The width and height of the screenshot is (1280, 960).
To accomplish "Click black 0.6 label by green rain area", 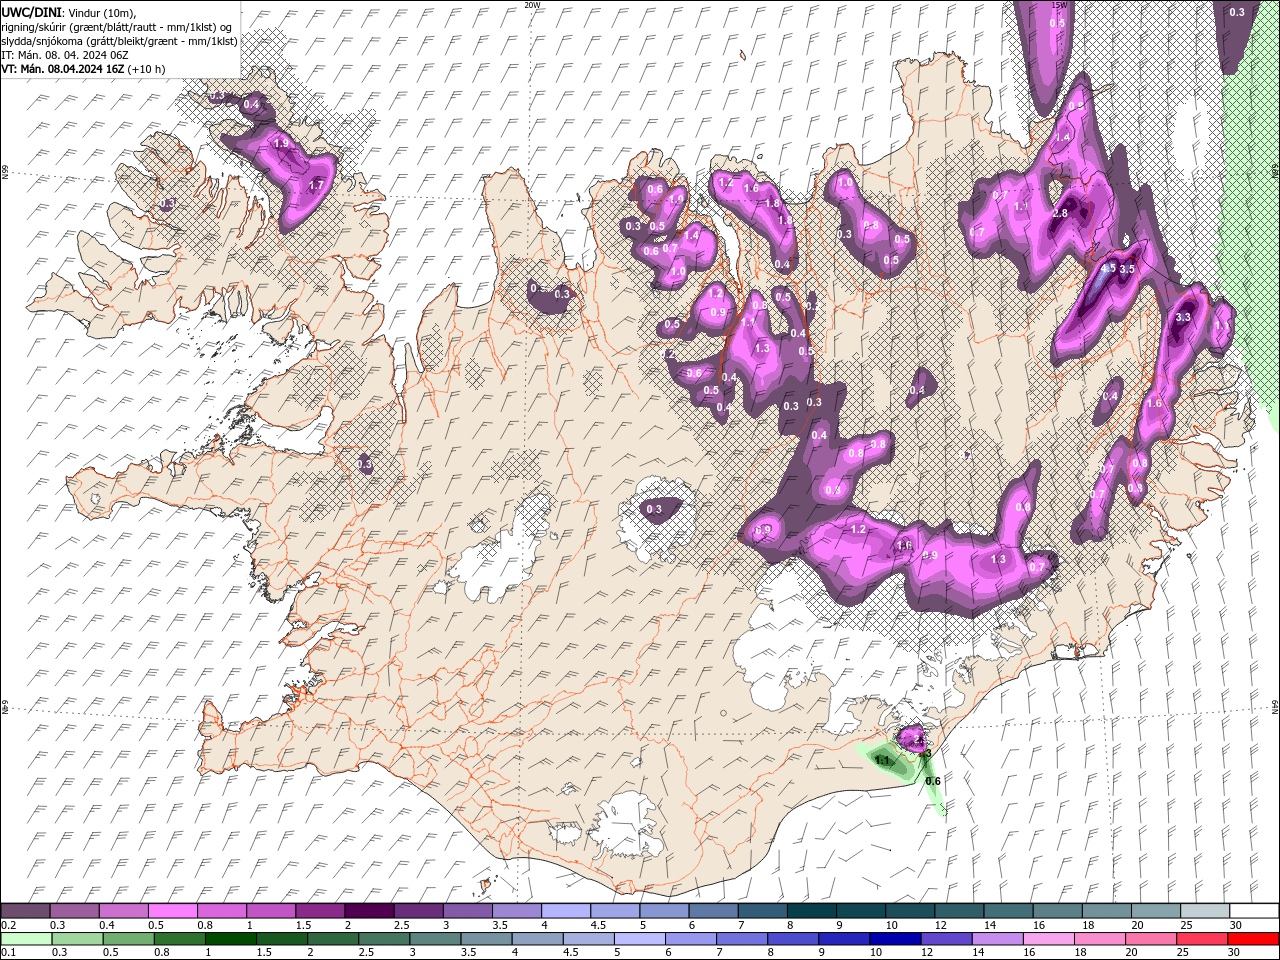I will pos(933,781).
